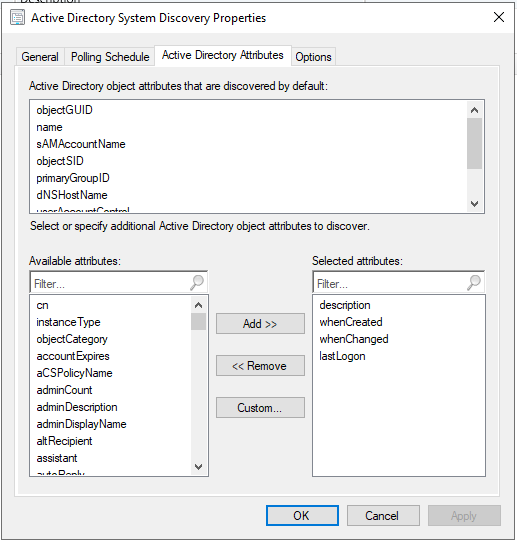Select adminDescription in Available attributes
Viewport: 517px width, 542px height.
tap(77, 406)
